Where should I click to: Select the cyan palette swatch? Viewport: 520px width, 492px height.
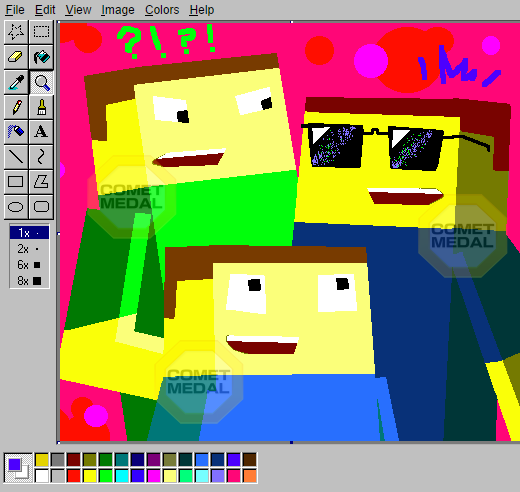point(122,476)
